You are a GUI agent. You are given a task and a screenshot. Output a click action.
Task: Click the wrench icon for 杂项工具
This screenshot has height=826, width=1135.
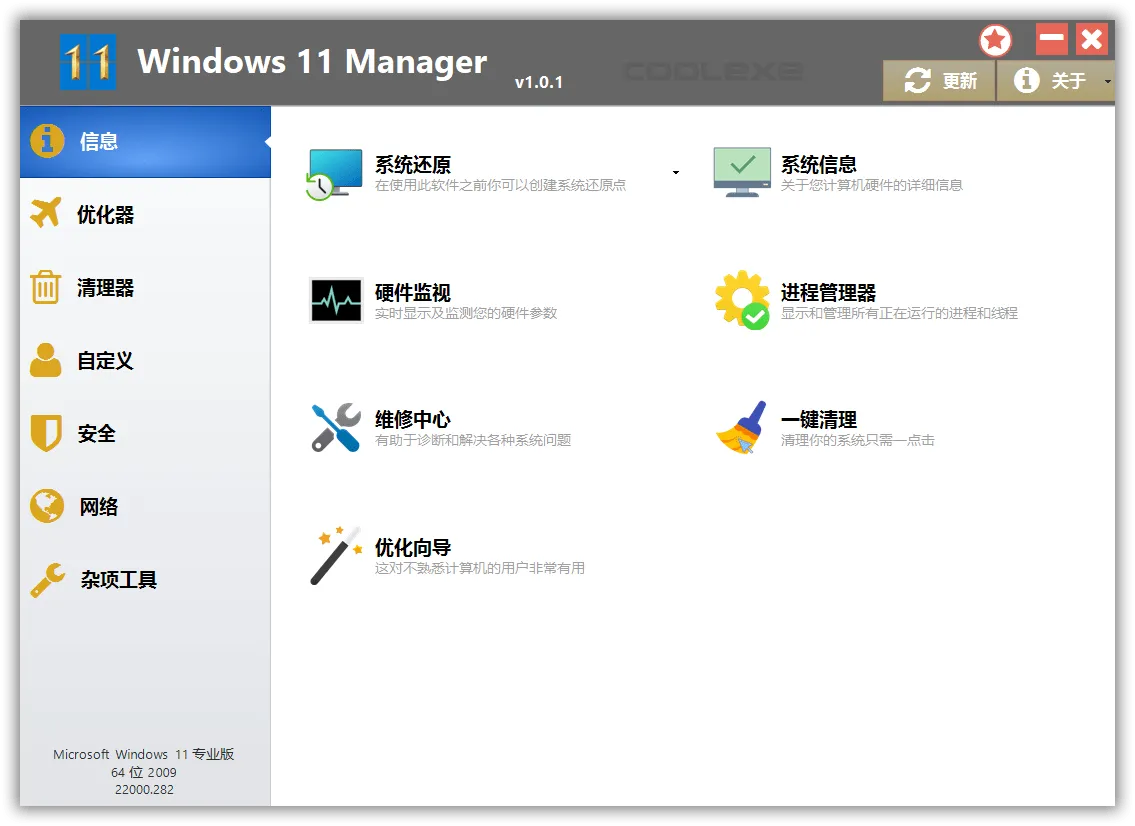(x=48, y=580)
